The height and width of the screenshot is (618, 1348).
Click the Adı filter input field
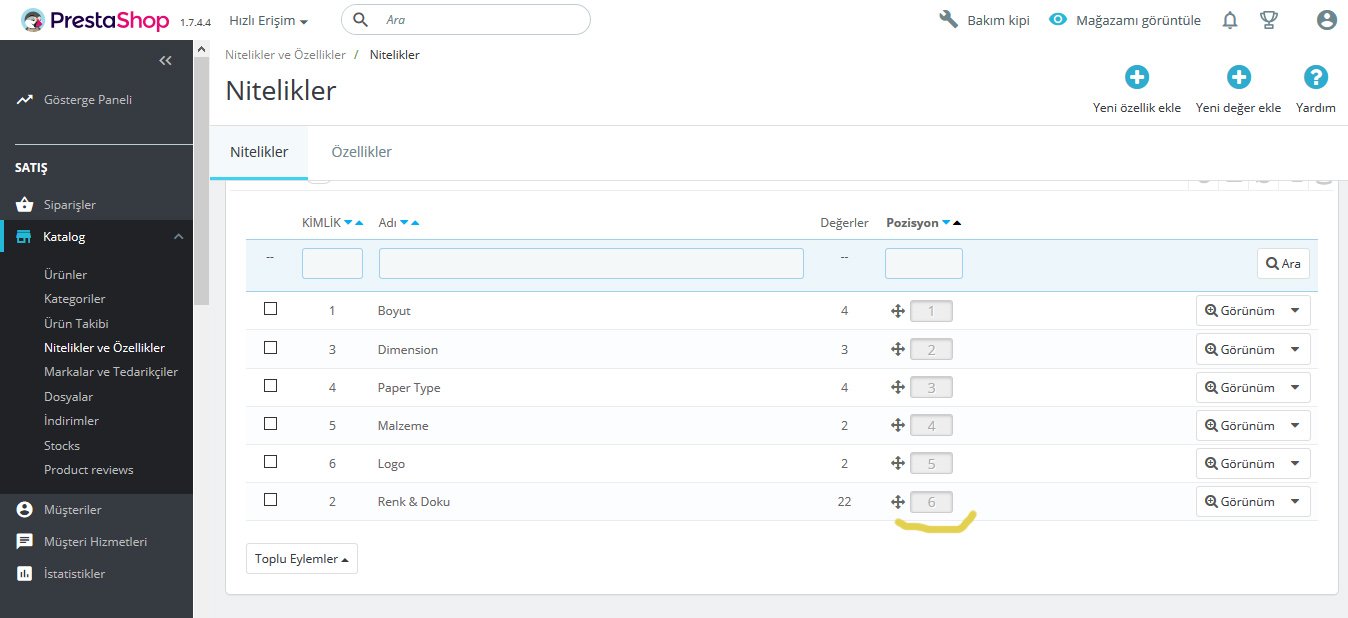tap(591, 264)
